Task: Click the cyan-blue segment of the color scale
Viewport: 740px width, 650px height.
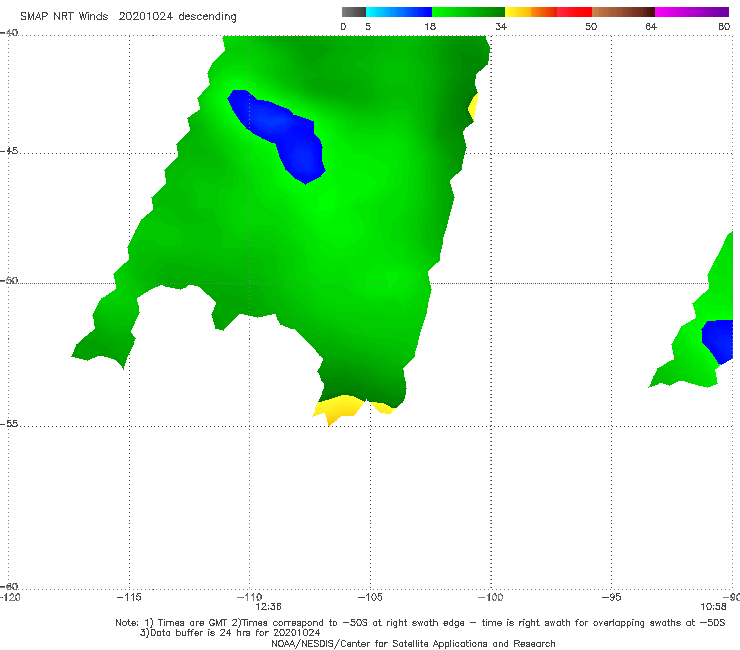Action: point(399,12)
